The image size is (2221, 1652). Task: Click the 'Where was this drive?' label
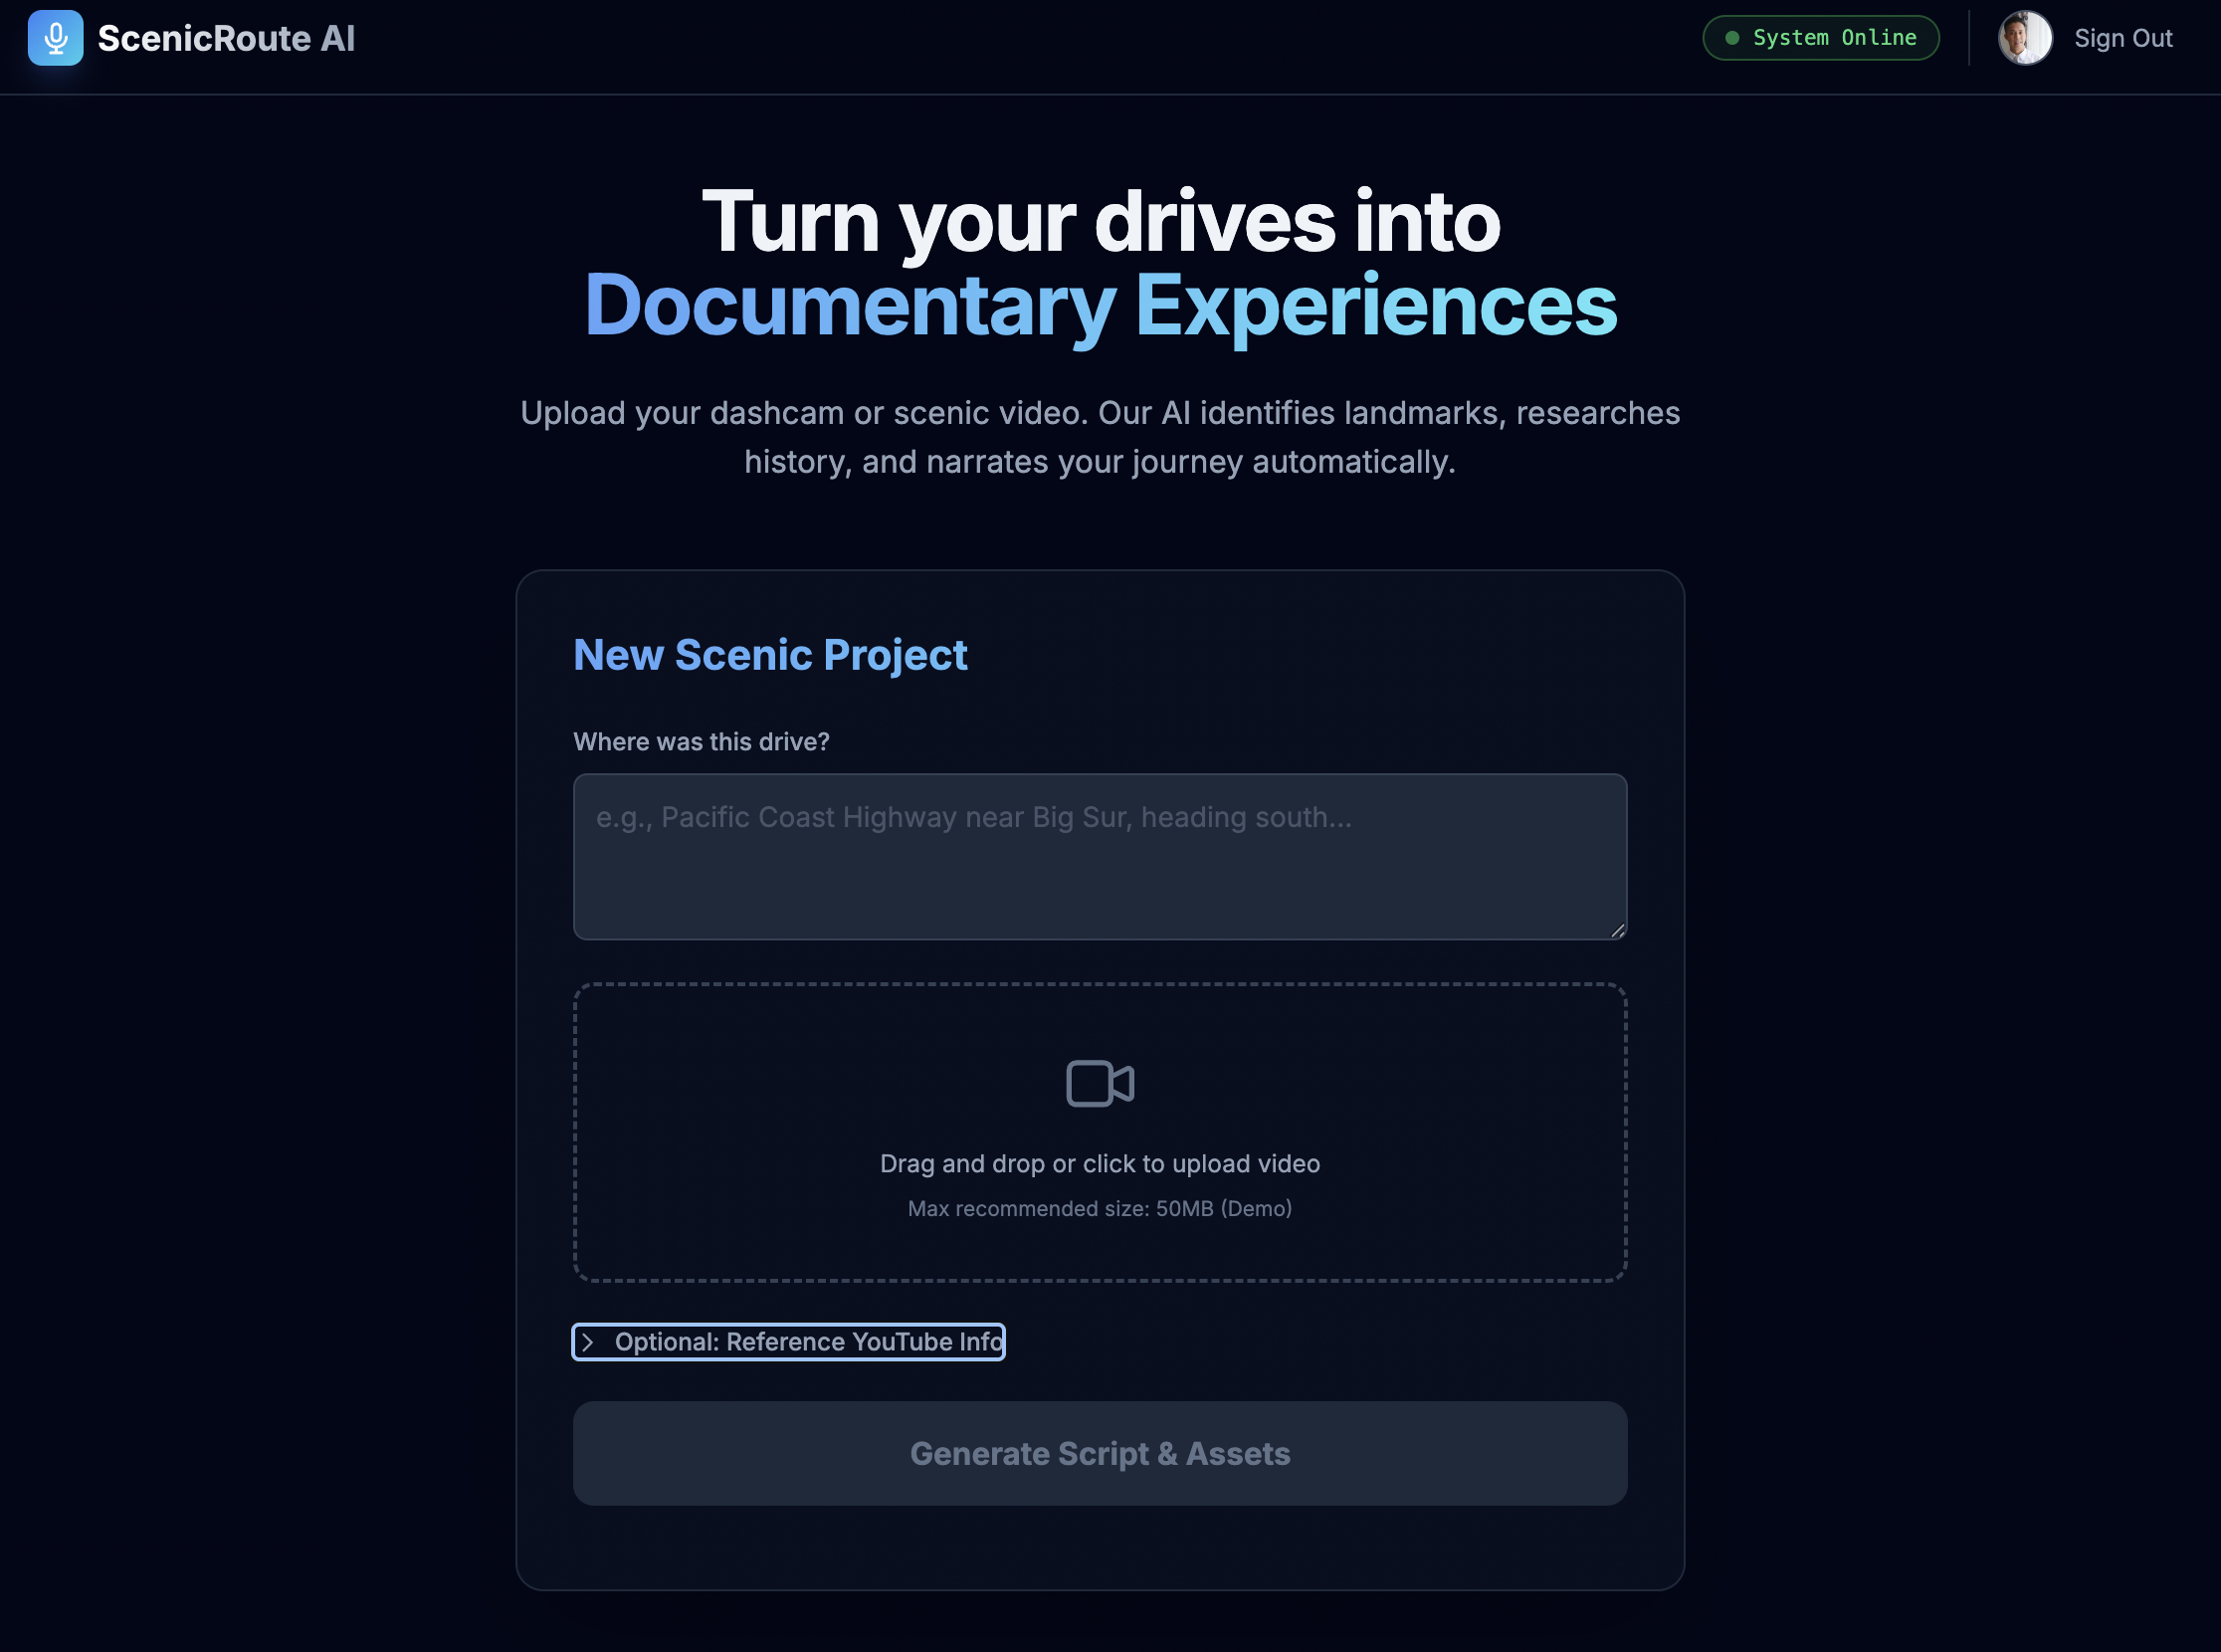pos(701,742)
